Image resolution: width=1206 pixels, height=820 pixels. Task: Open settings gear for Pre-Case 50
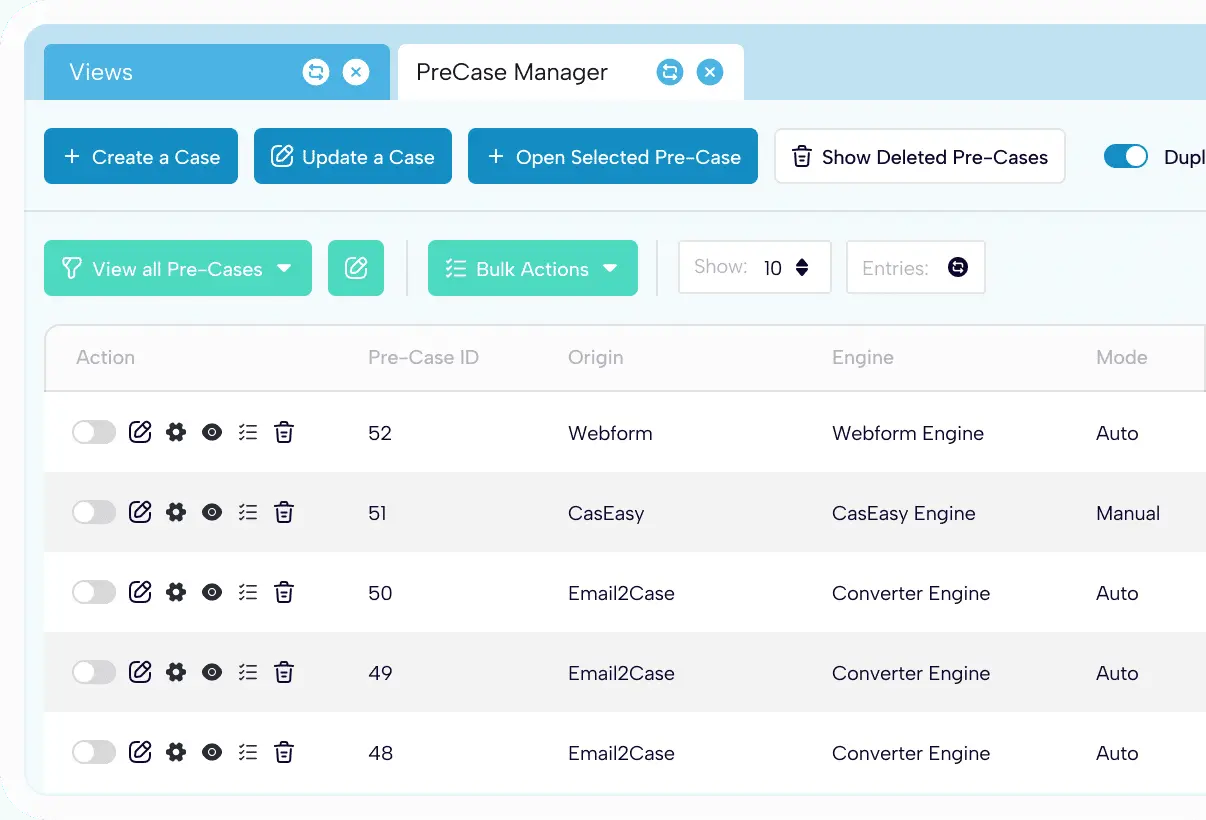[176, 592]
